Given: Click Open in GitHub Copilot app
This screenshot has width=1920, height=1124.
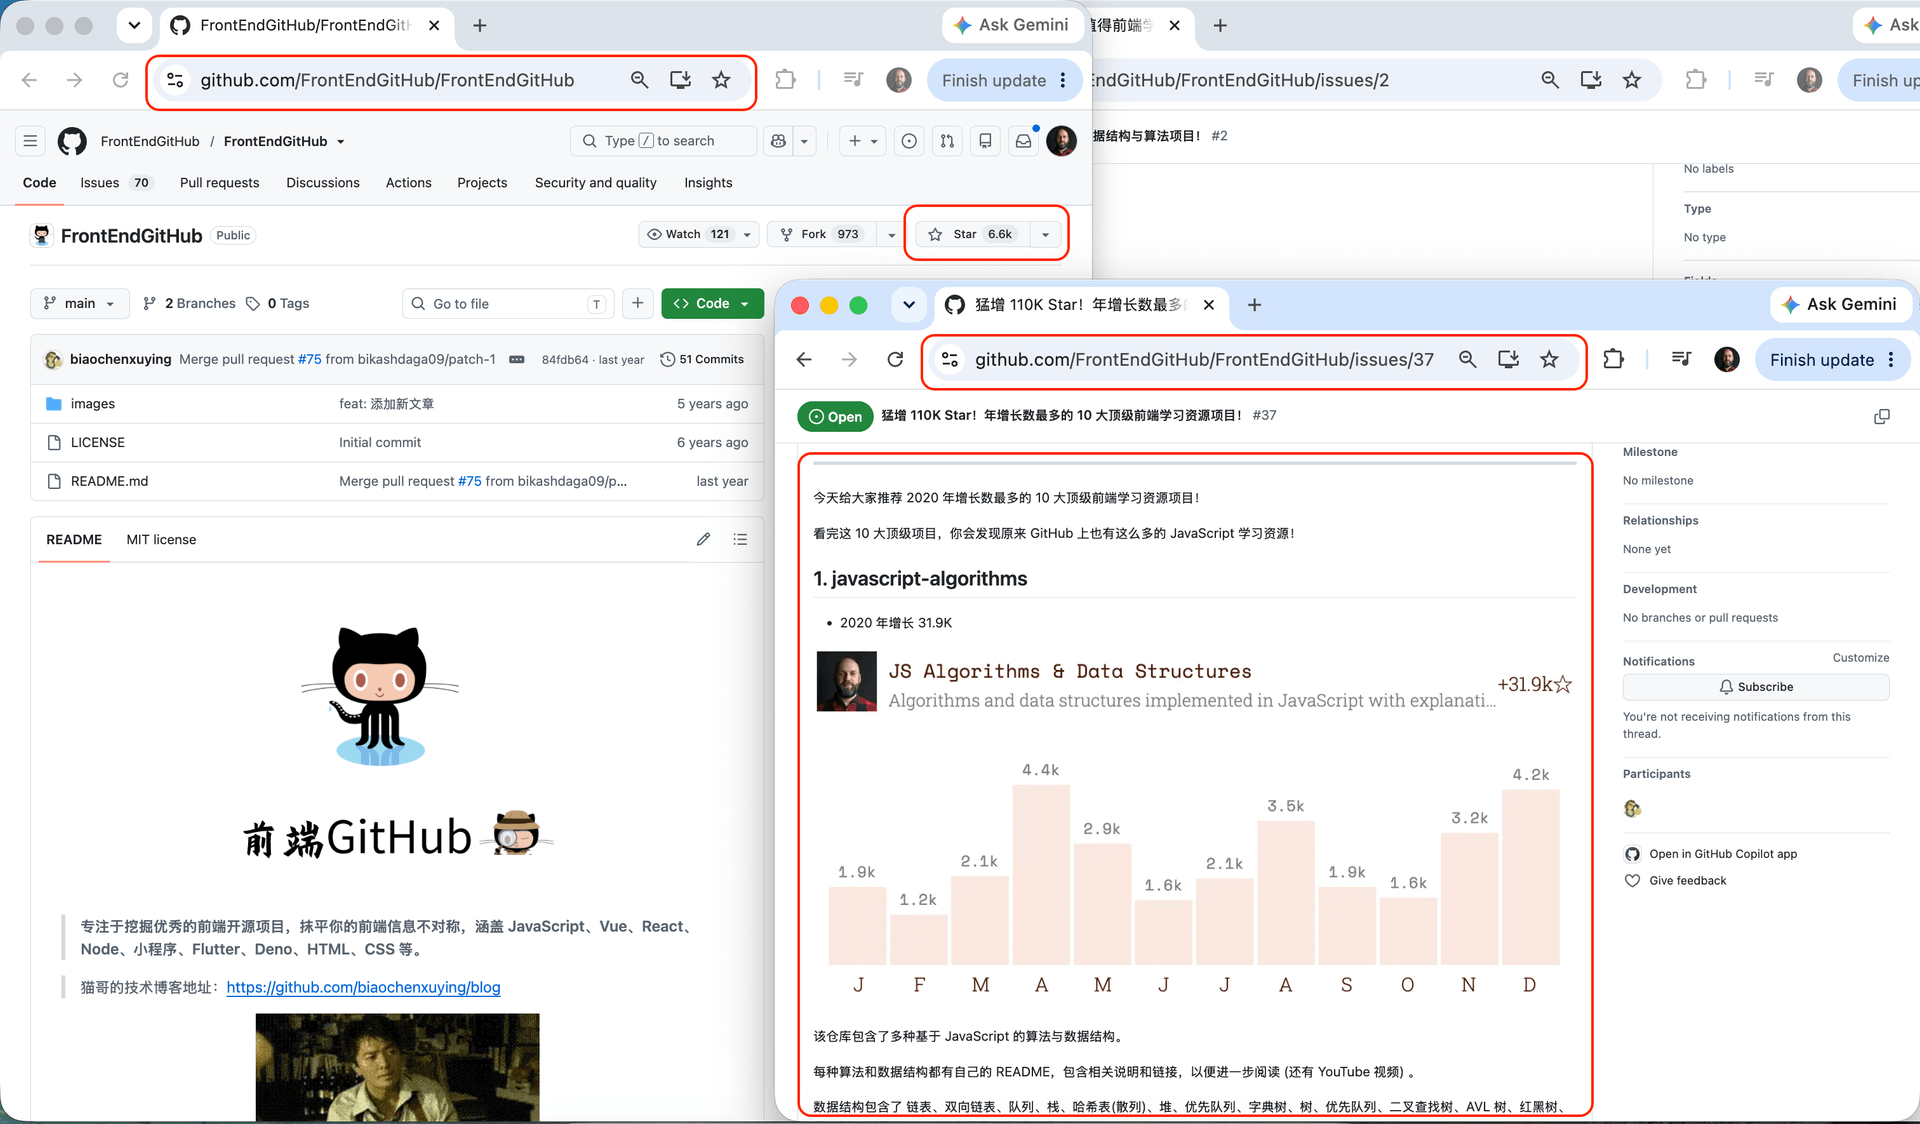Looking at the screenshot, I should tap(1722, 854).
